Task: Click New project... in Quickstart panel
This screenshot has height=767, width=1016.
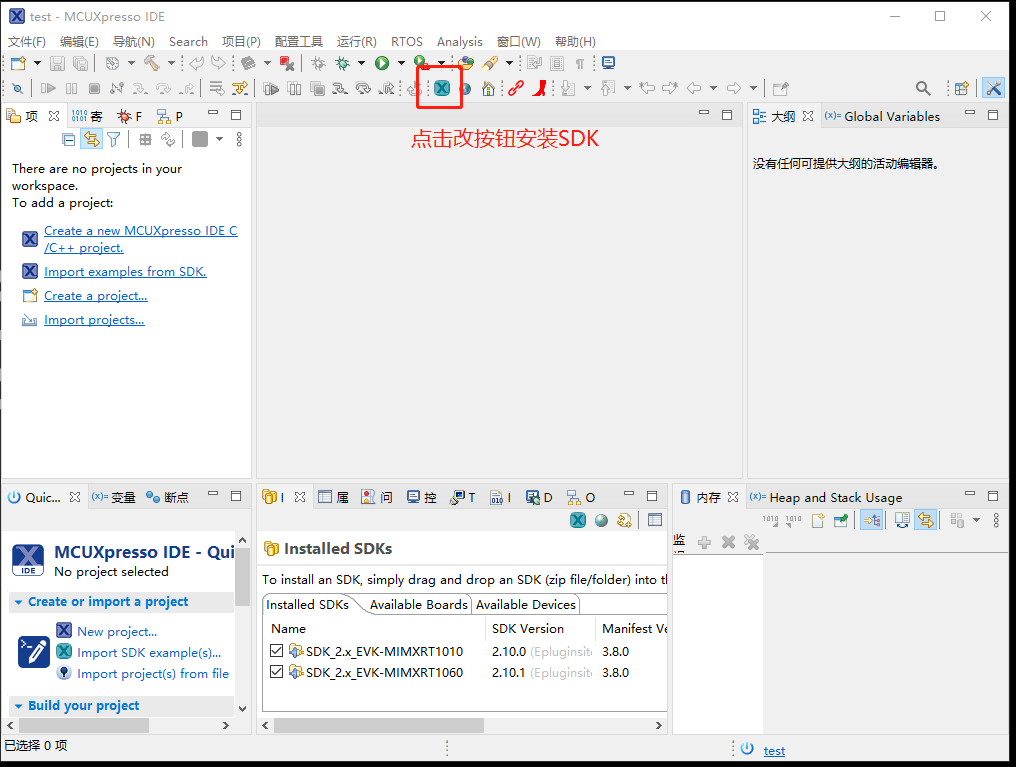Action: (117, 631)
